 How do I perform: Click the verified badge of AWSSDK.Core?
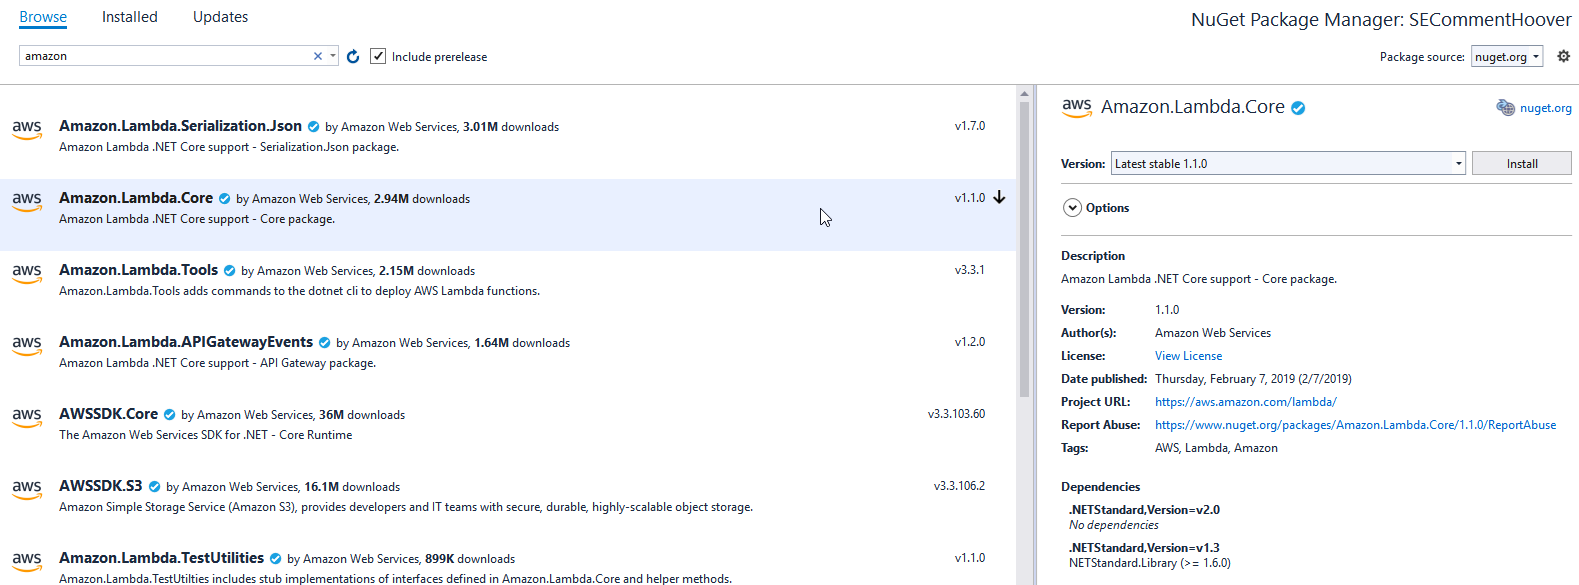click(x=169, y=415)
